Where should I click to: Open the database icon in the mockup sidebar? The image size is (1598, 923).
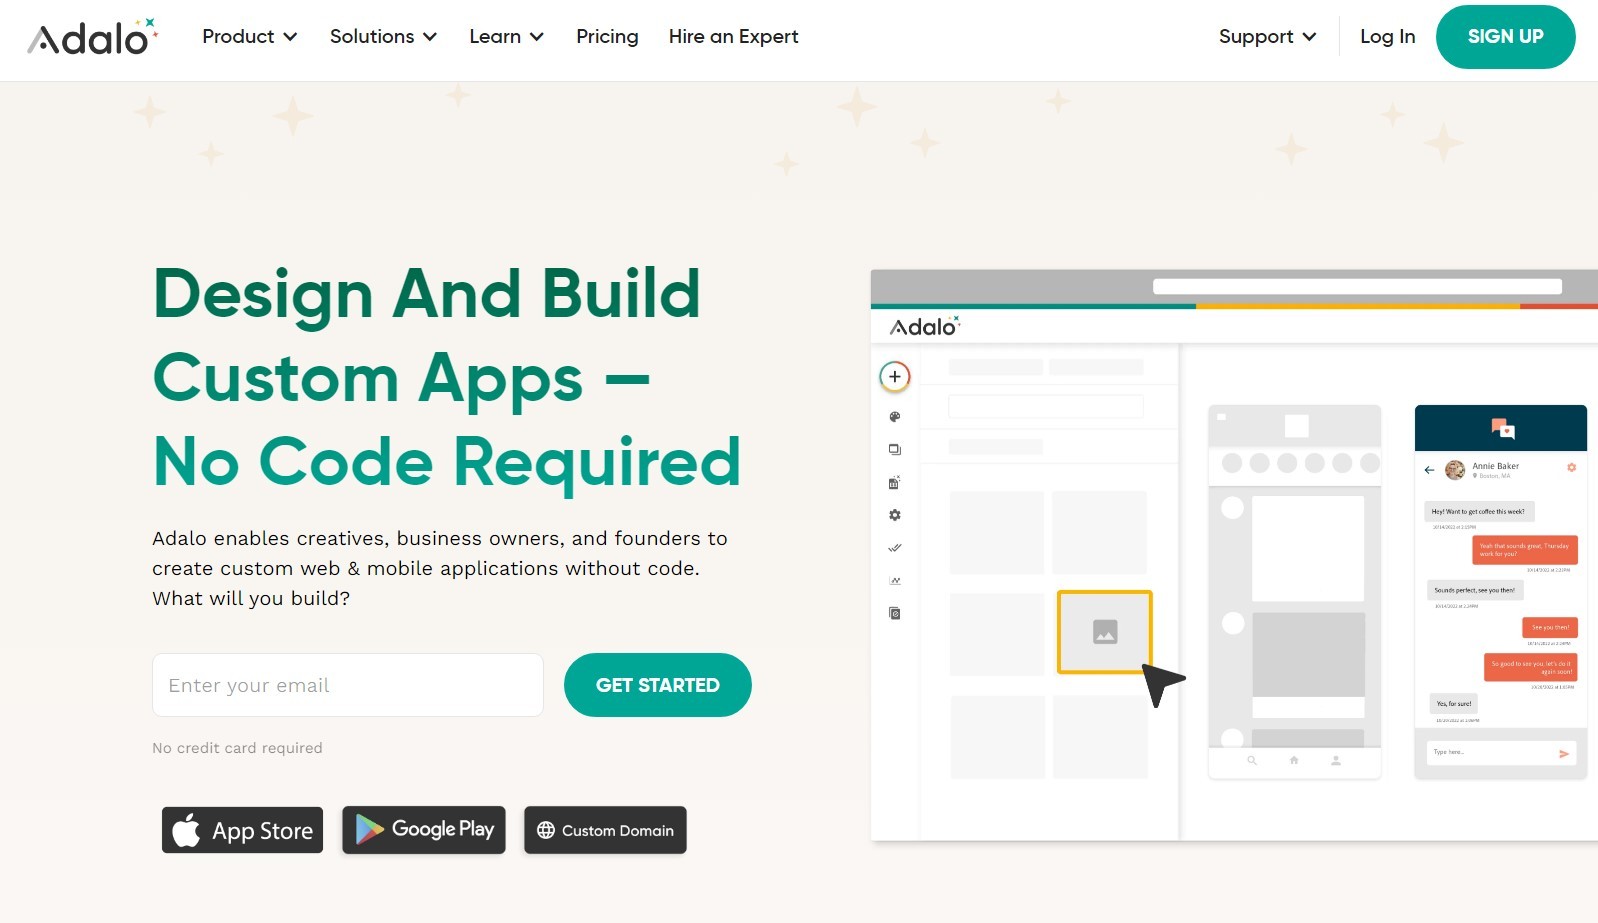pos(895,483)
